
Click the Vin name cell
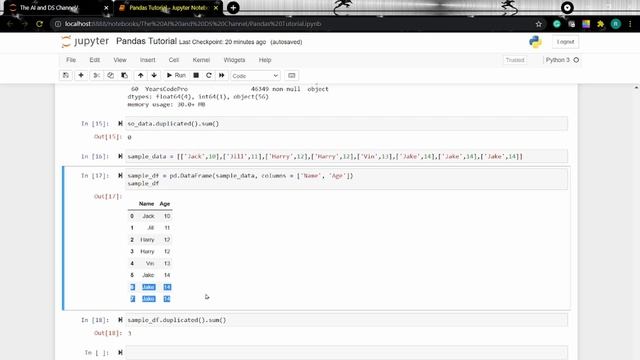[150, 263]
